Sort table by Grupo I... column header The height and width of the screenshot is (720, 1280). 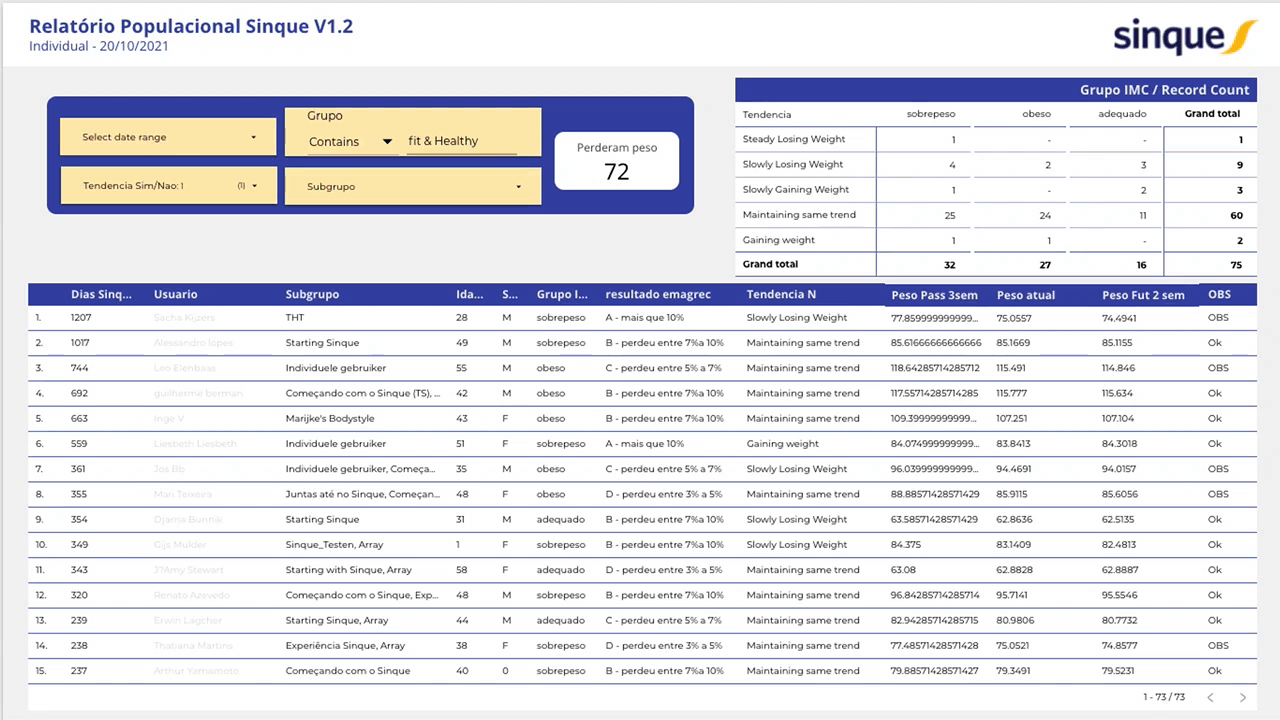pyautogui.click(x=562, y=294)
